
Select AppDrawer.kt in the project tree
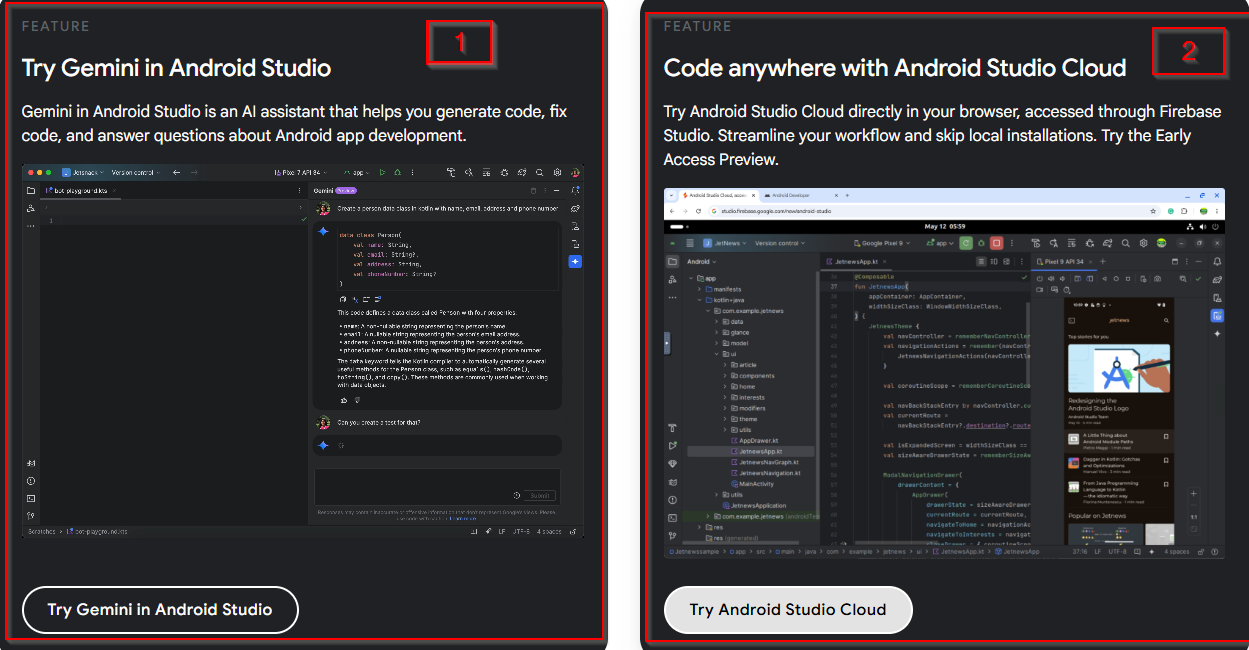click(x=754, y=441)
